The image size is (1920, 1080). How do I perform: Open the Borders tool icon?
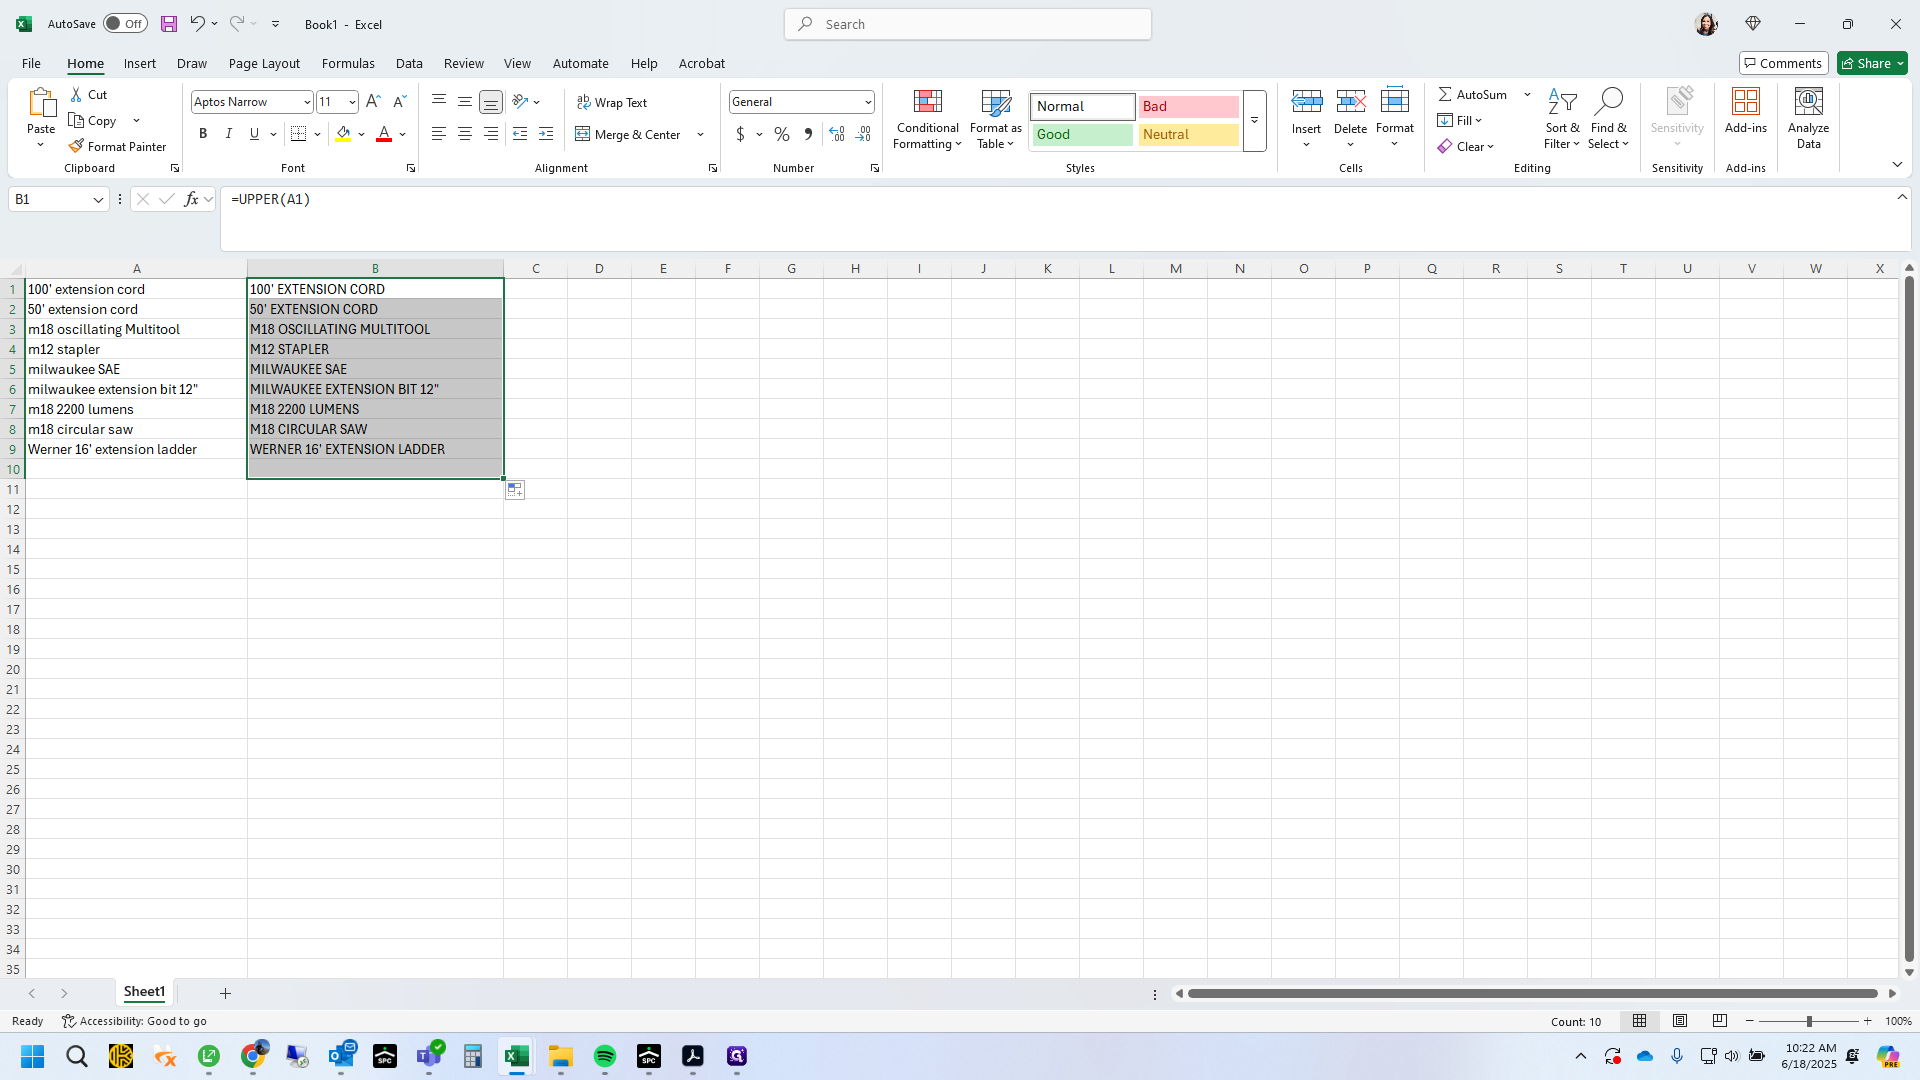(298, 134)
